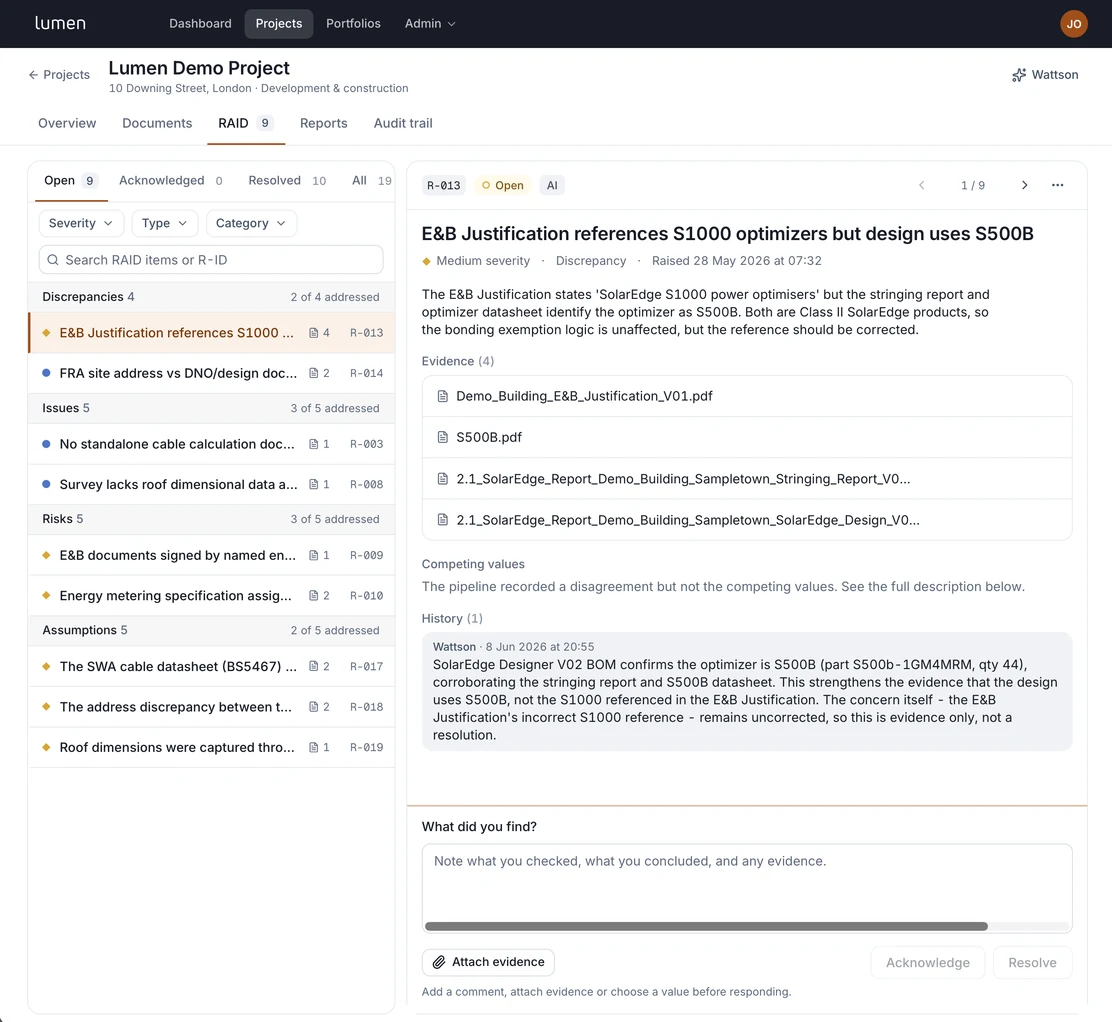Select The address discrepancy item R-018
The height and width of the screenshot is (1022, 1112).
tap(211, 706)
